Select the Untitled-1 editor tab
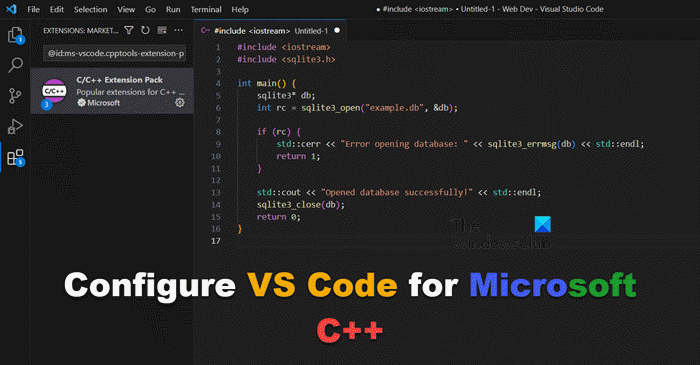This screenshot has height=365, width=700. tap(270, 31)
